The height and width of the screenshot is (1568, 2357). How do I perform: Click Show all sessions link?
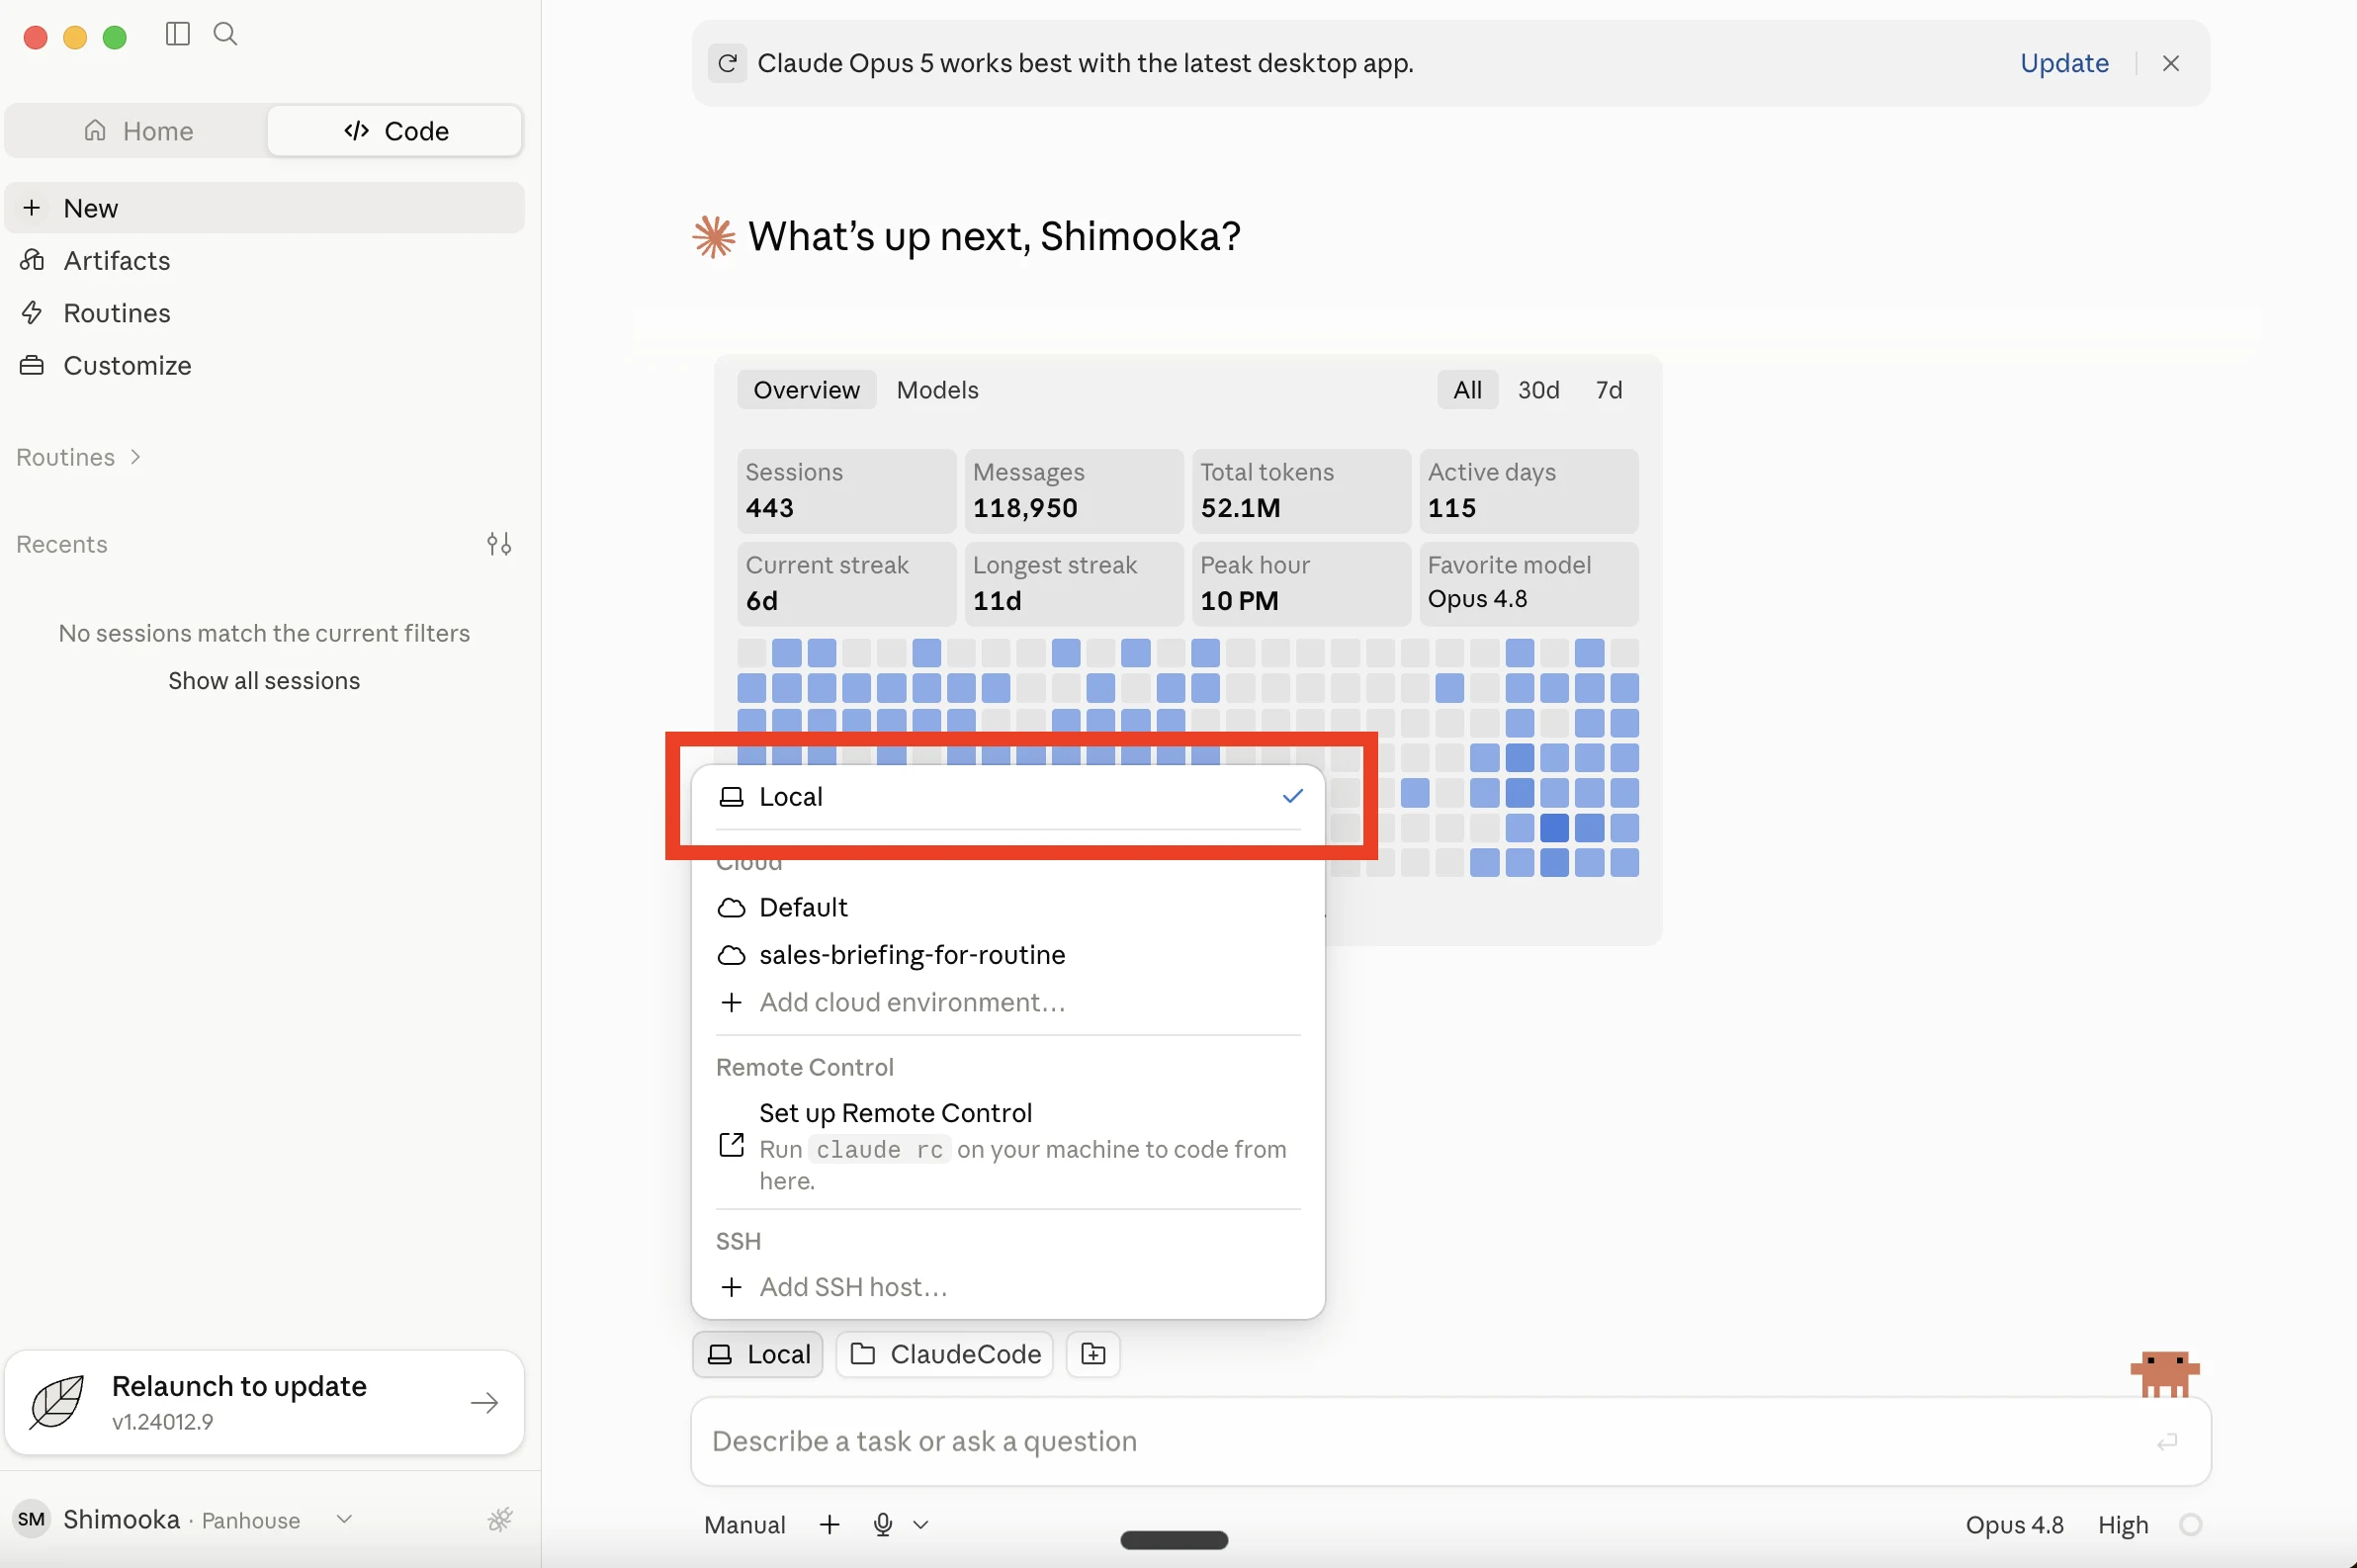click(x=264, y=681)
